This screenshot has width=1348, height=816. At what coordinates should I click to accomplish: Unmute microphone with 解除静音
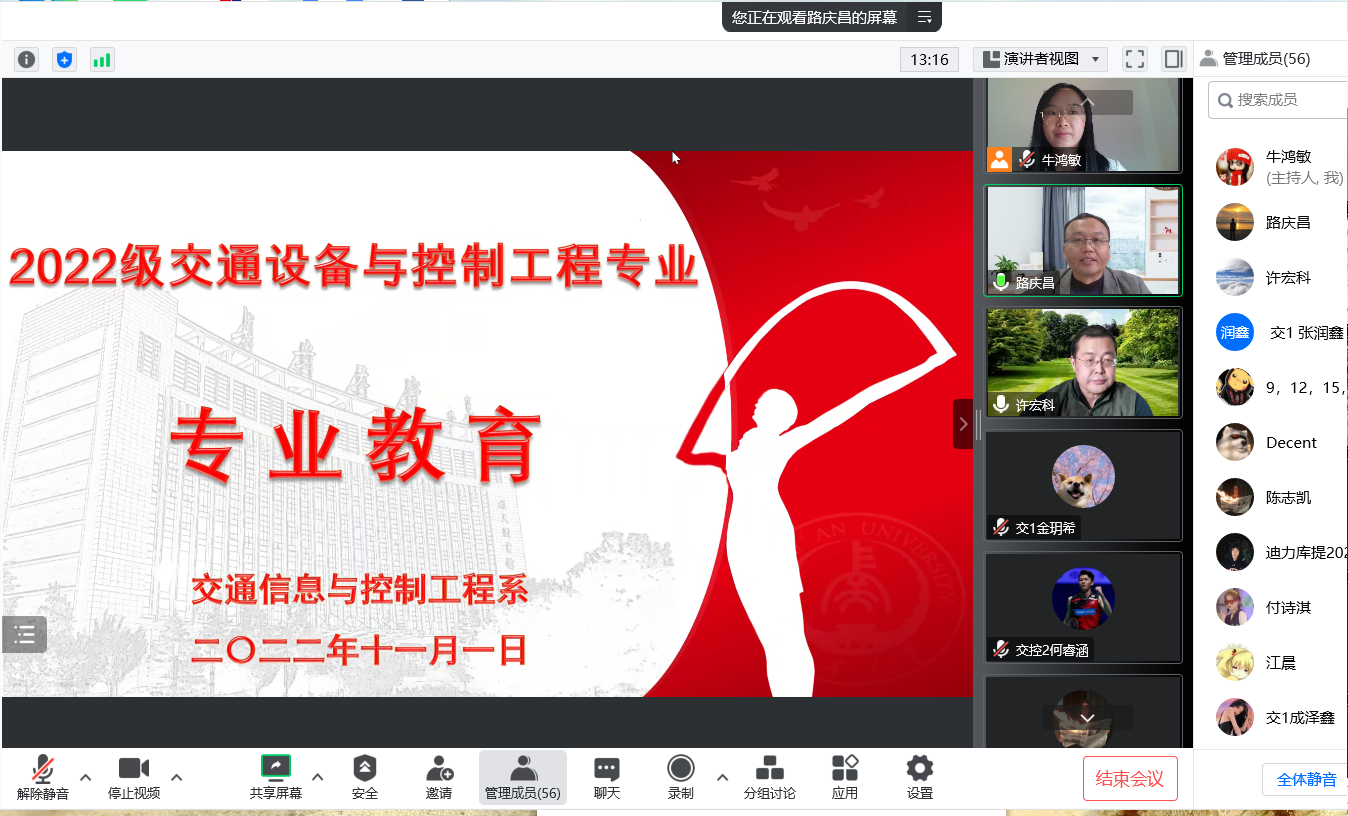click(x=43, y=777)
